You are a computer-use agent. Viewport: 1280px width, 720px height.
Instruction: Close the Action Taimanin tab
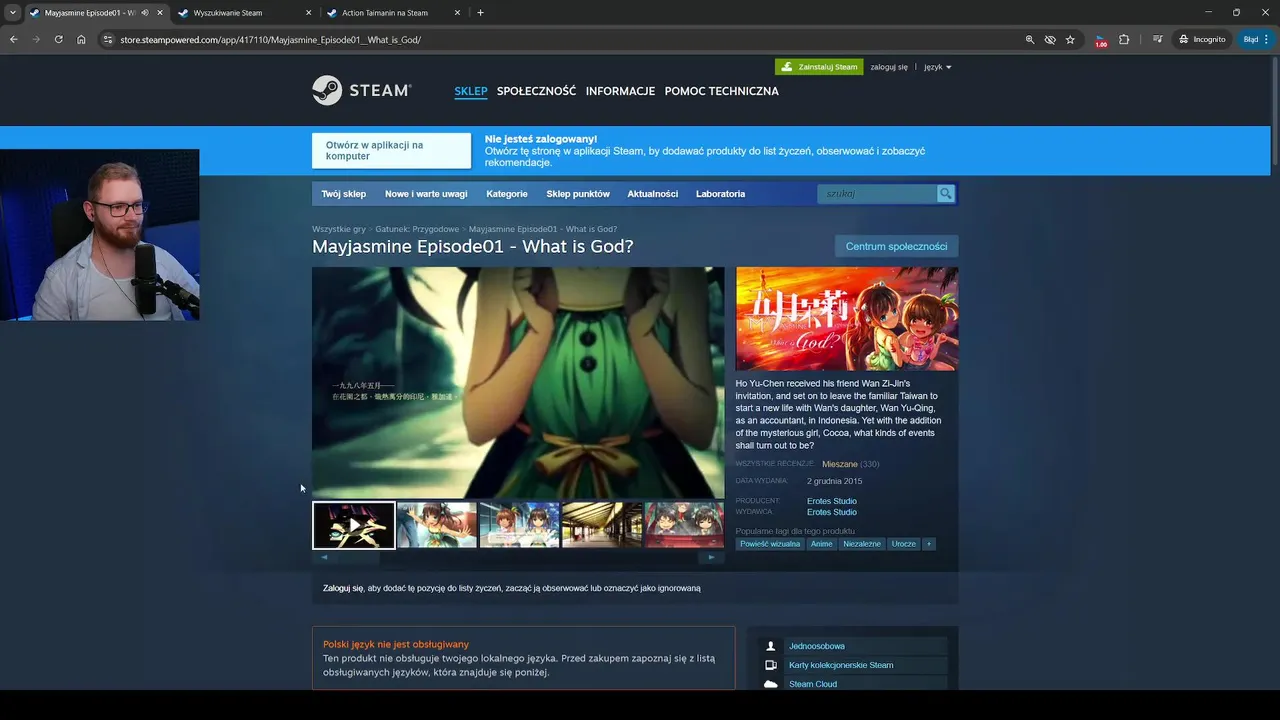pyautogui.click(x=458, y=13)
